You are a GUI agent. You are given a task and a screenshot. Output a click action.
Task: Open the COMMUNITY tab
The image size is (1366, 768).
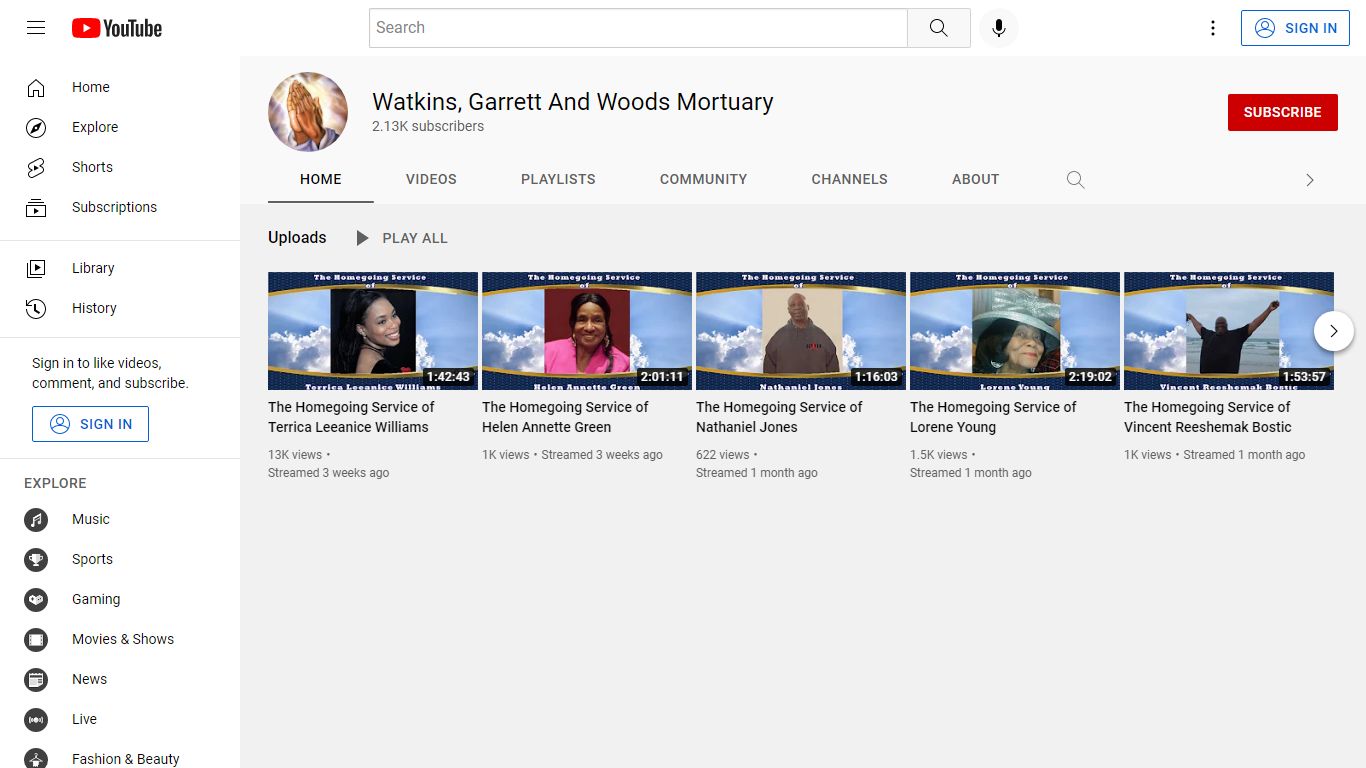(x=703, y=180)
